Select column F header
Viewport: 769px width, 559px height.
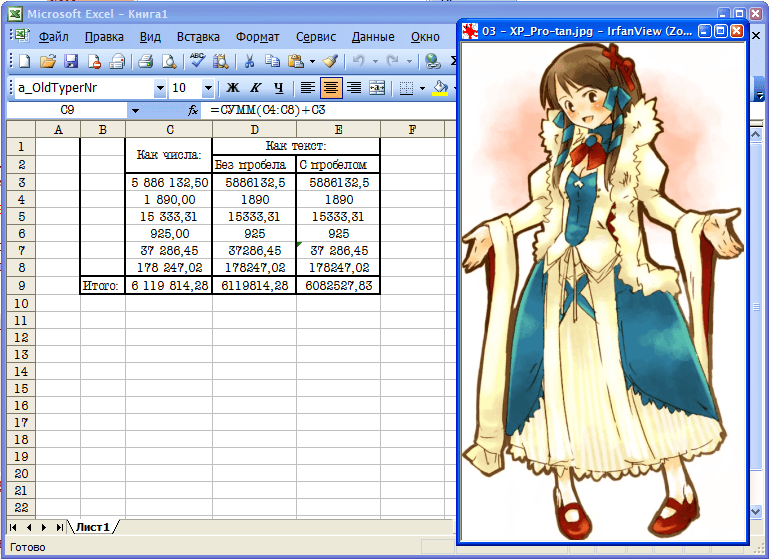point(412,129)
